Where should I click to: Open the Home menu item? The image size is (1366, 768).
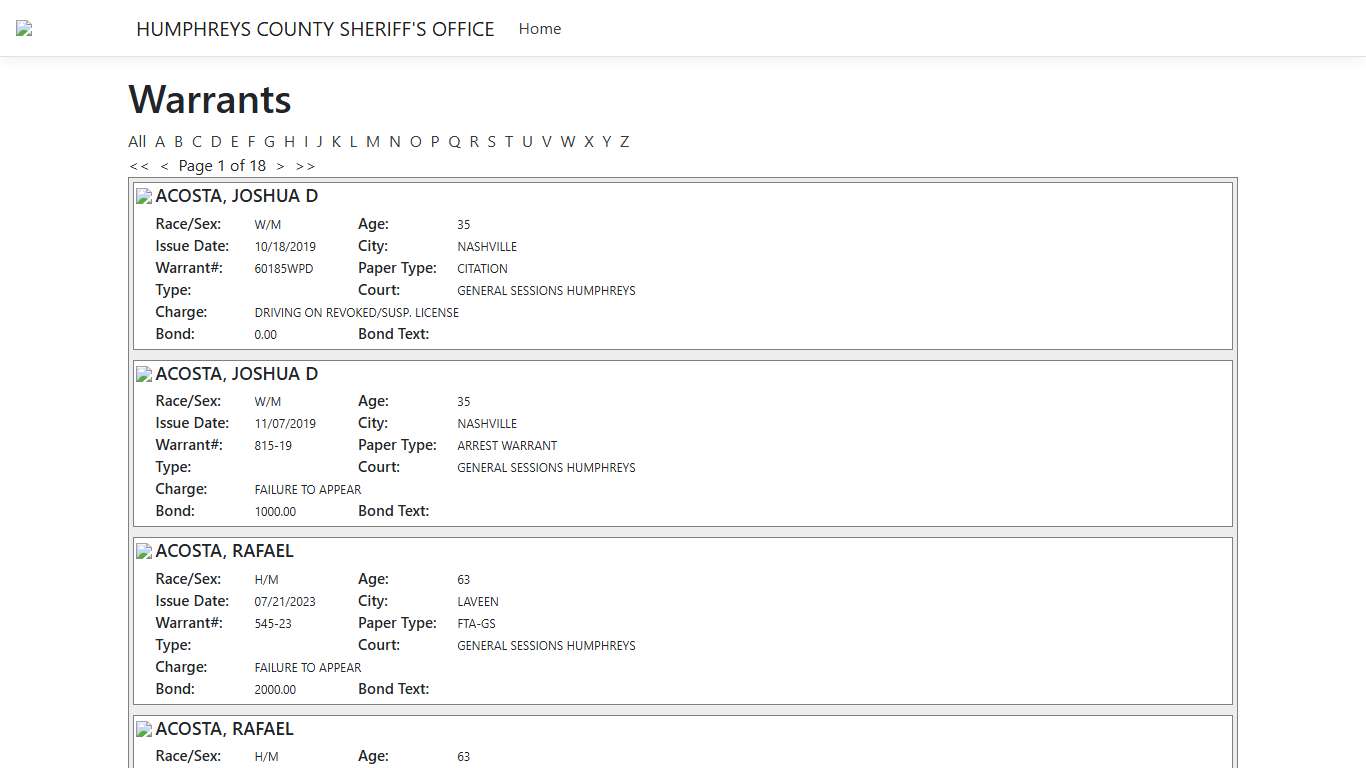540,28
